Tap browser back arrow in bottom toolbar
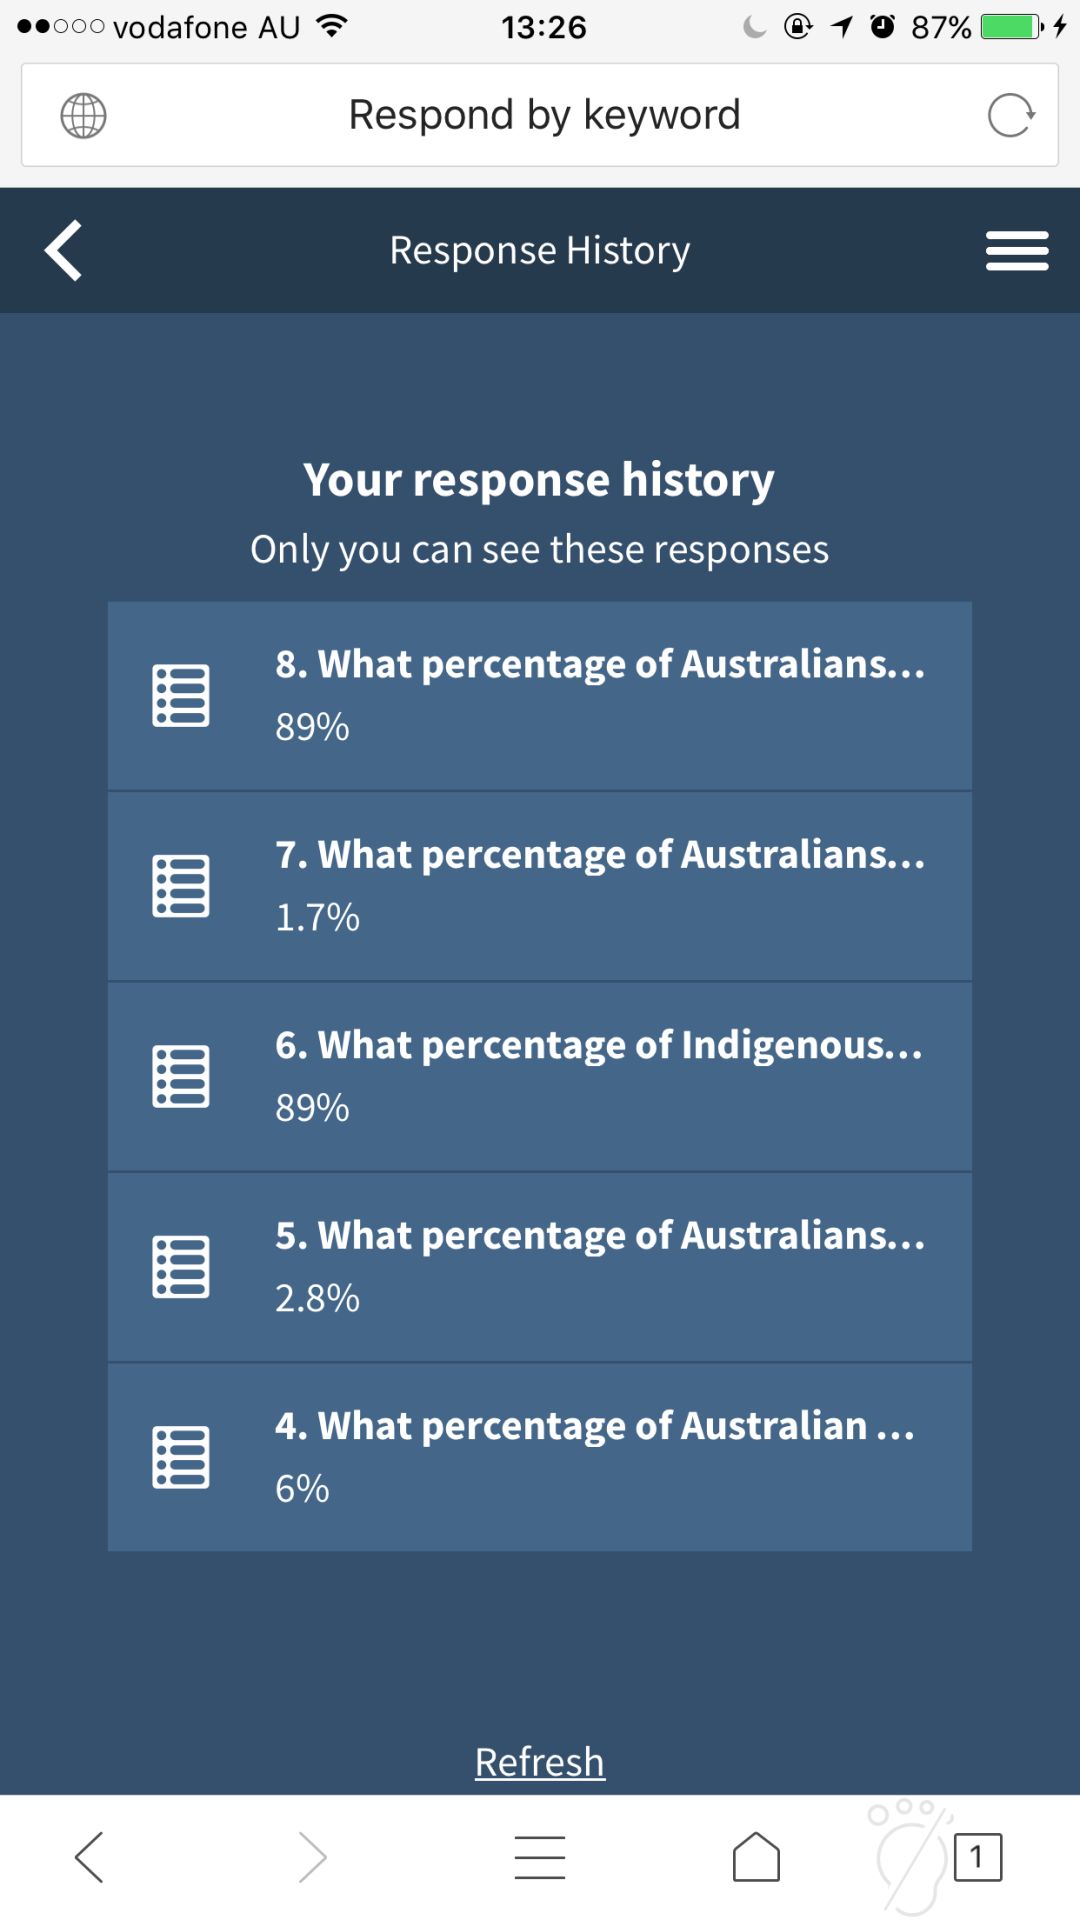This screenshot has width=1080, height=1920. 89,1857
